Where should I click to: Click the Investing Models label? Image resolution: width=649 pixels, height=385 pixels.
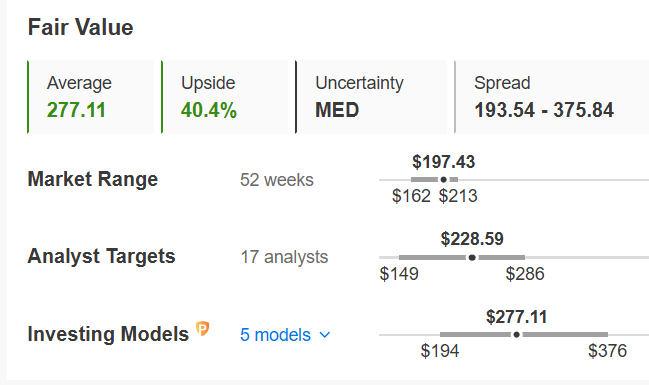[108, 334]
